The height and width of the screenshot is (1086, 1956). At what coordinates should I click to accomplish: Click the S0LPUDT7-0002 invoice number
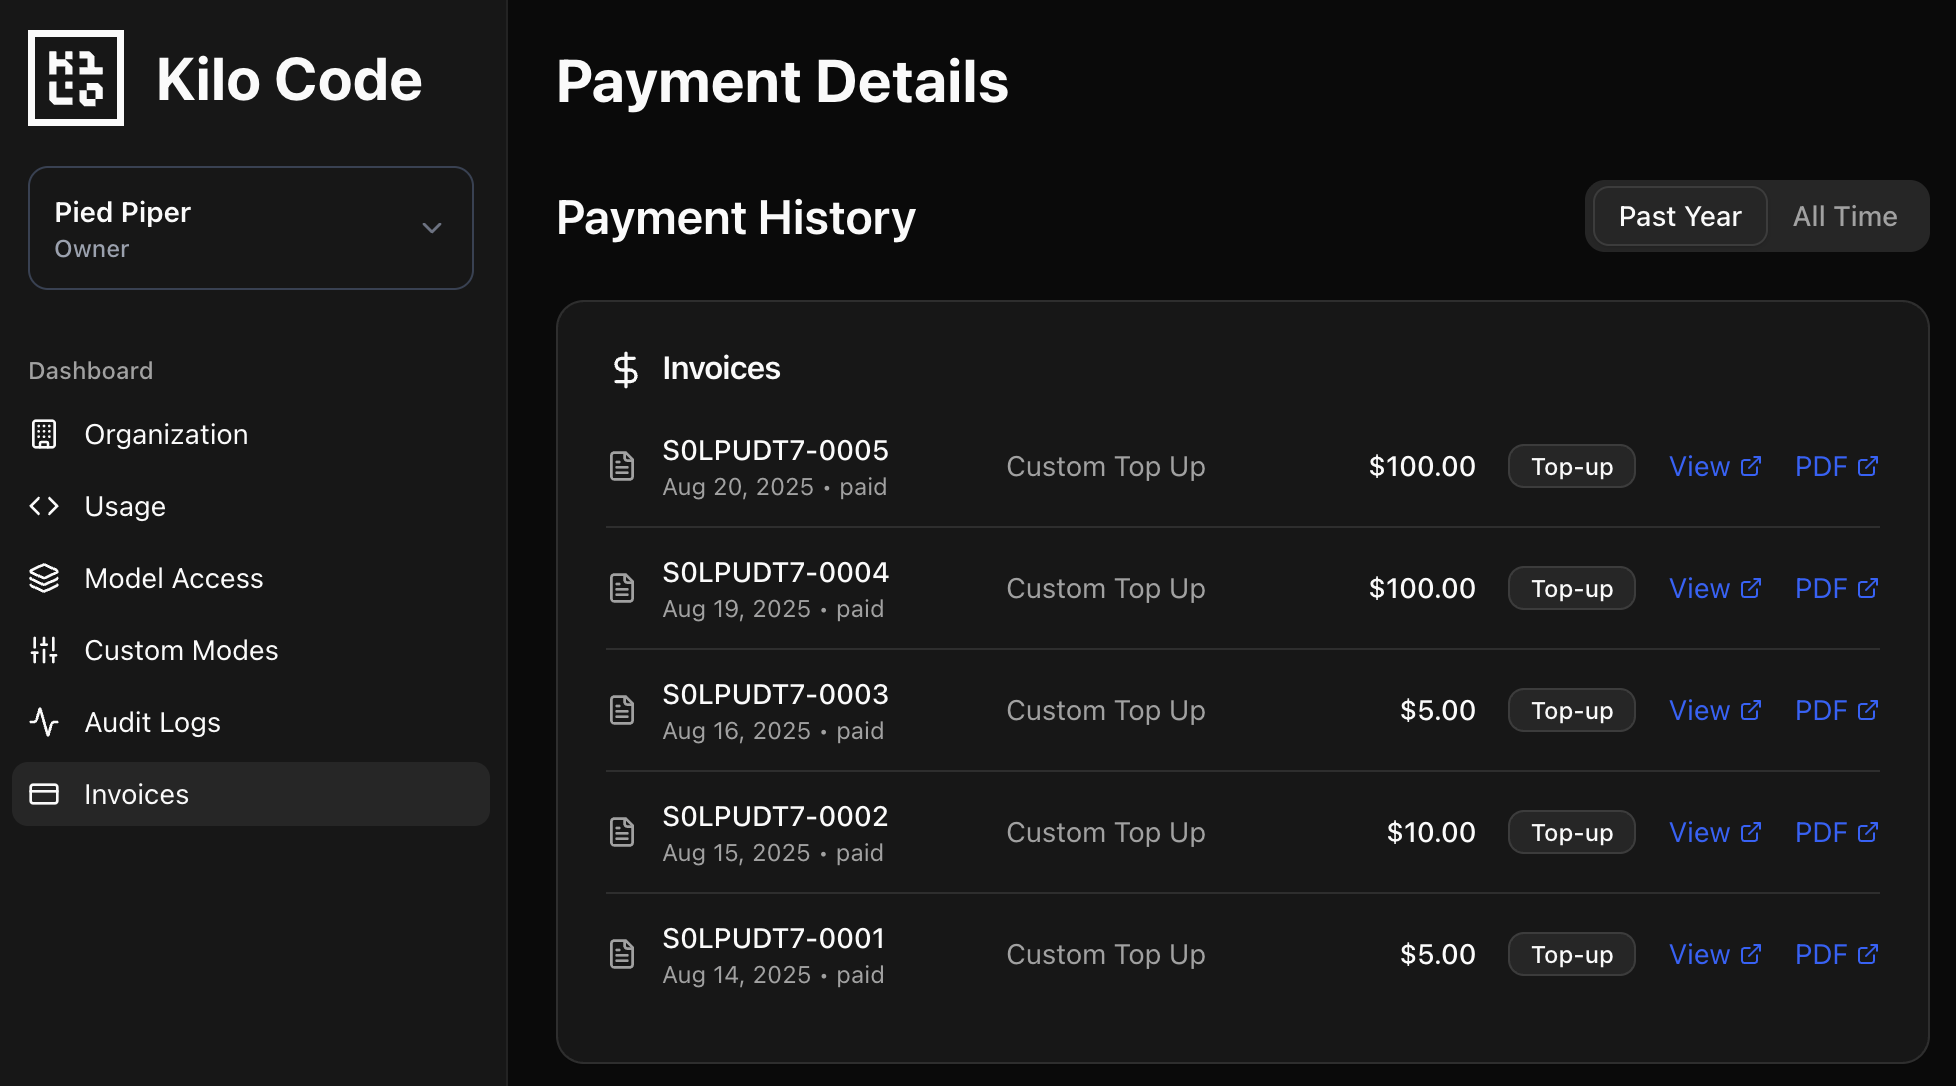(775, 816)
